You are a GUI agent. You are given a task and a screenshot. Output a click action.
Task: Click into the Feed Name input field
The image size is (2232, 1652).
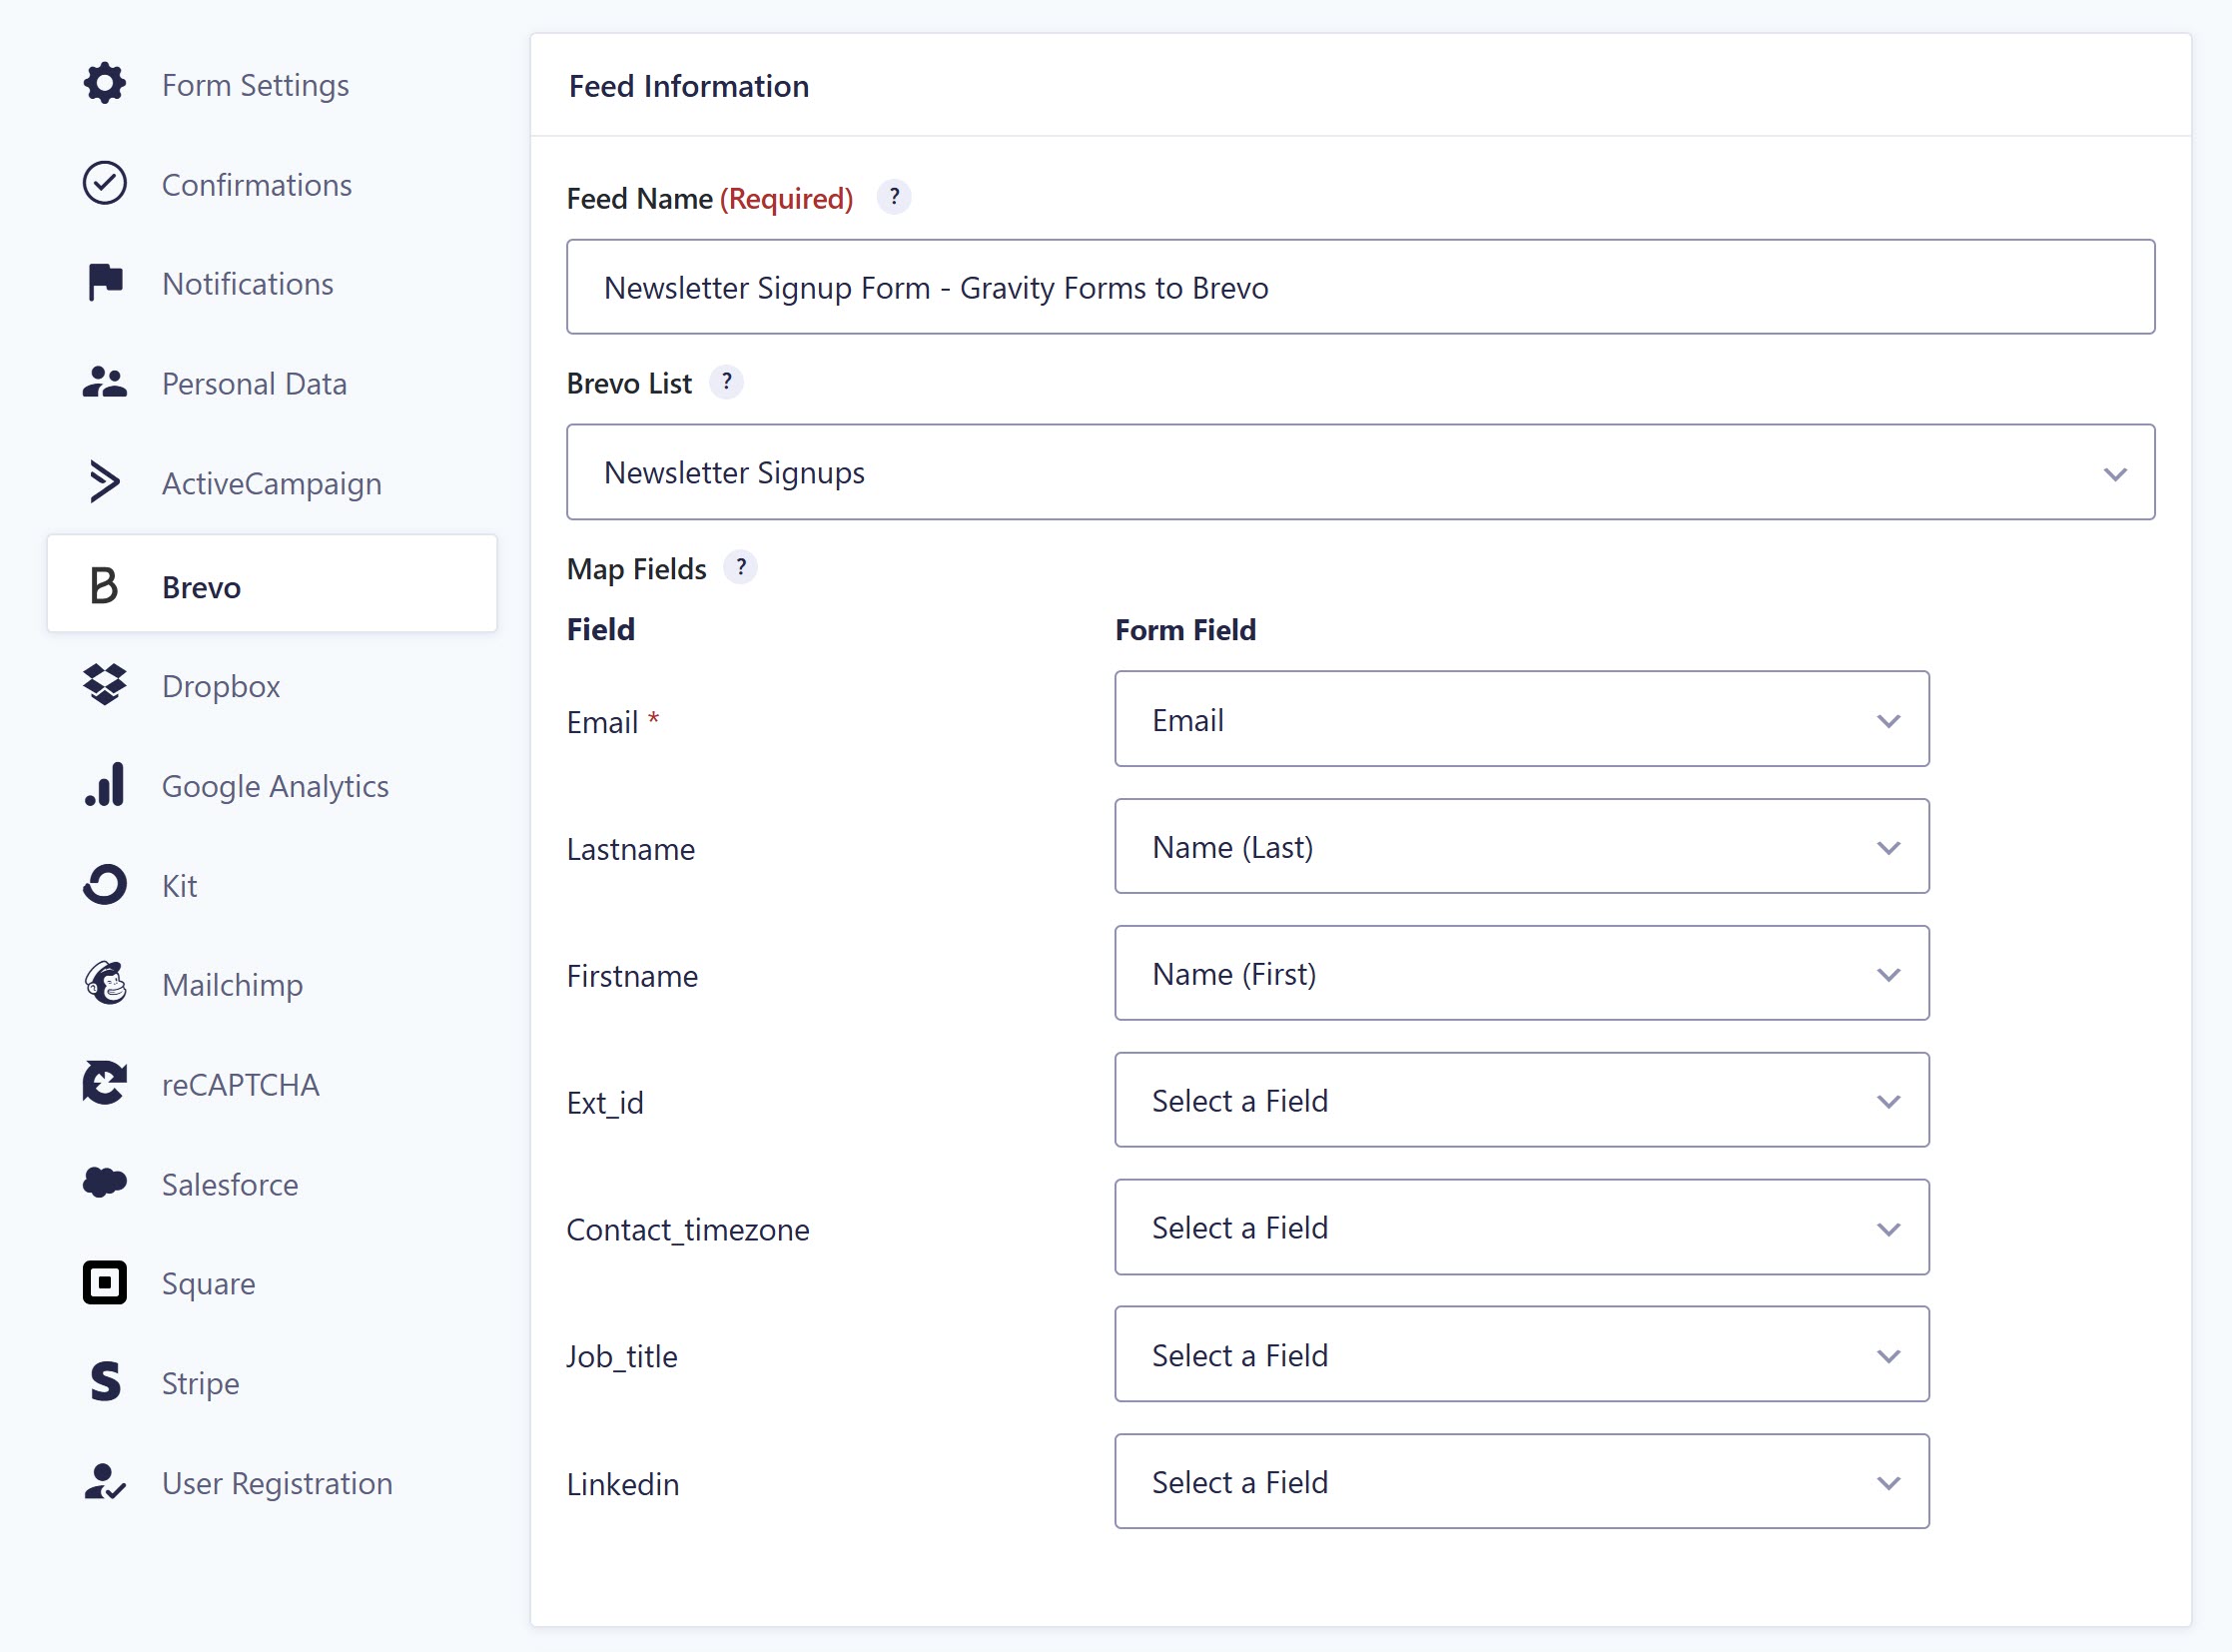point(1360,287)
